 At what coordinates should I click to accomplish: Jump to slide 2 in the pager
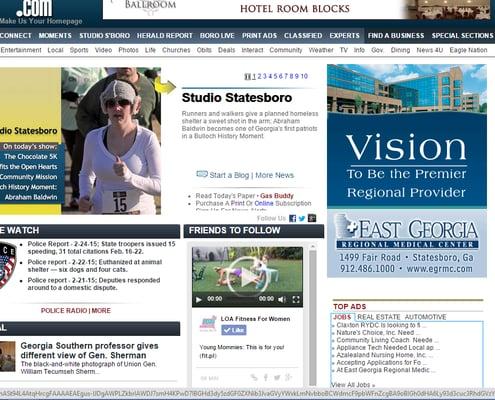pos(259,76)
